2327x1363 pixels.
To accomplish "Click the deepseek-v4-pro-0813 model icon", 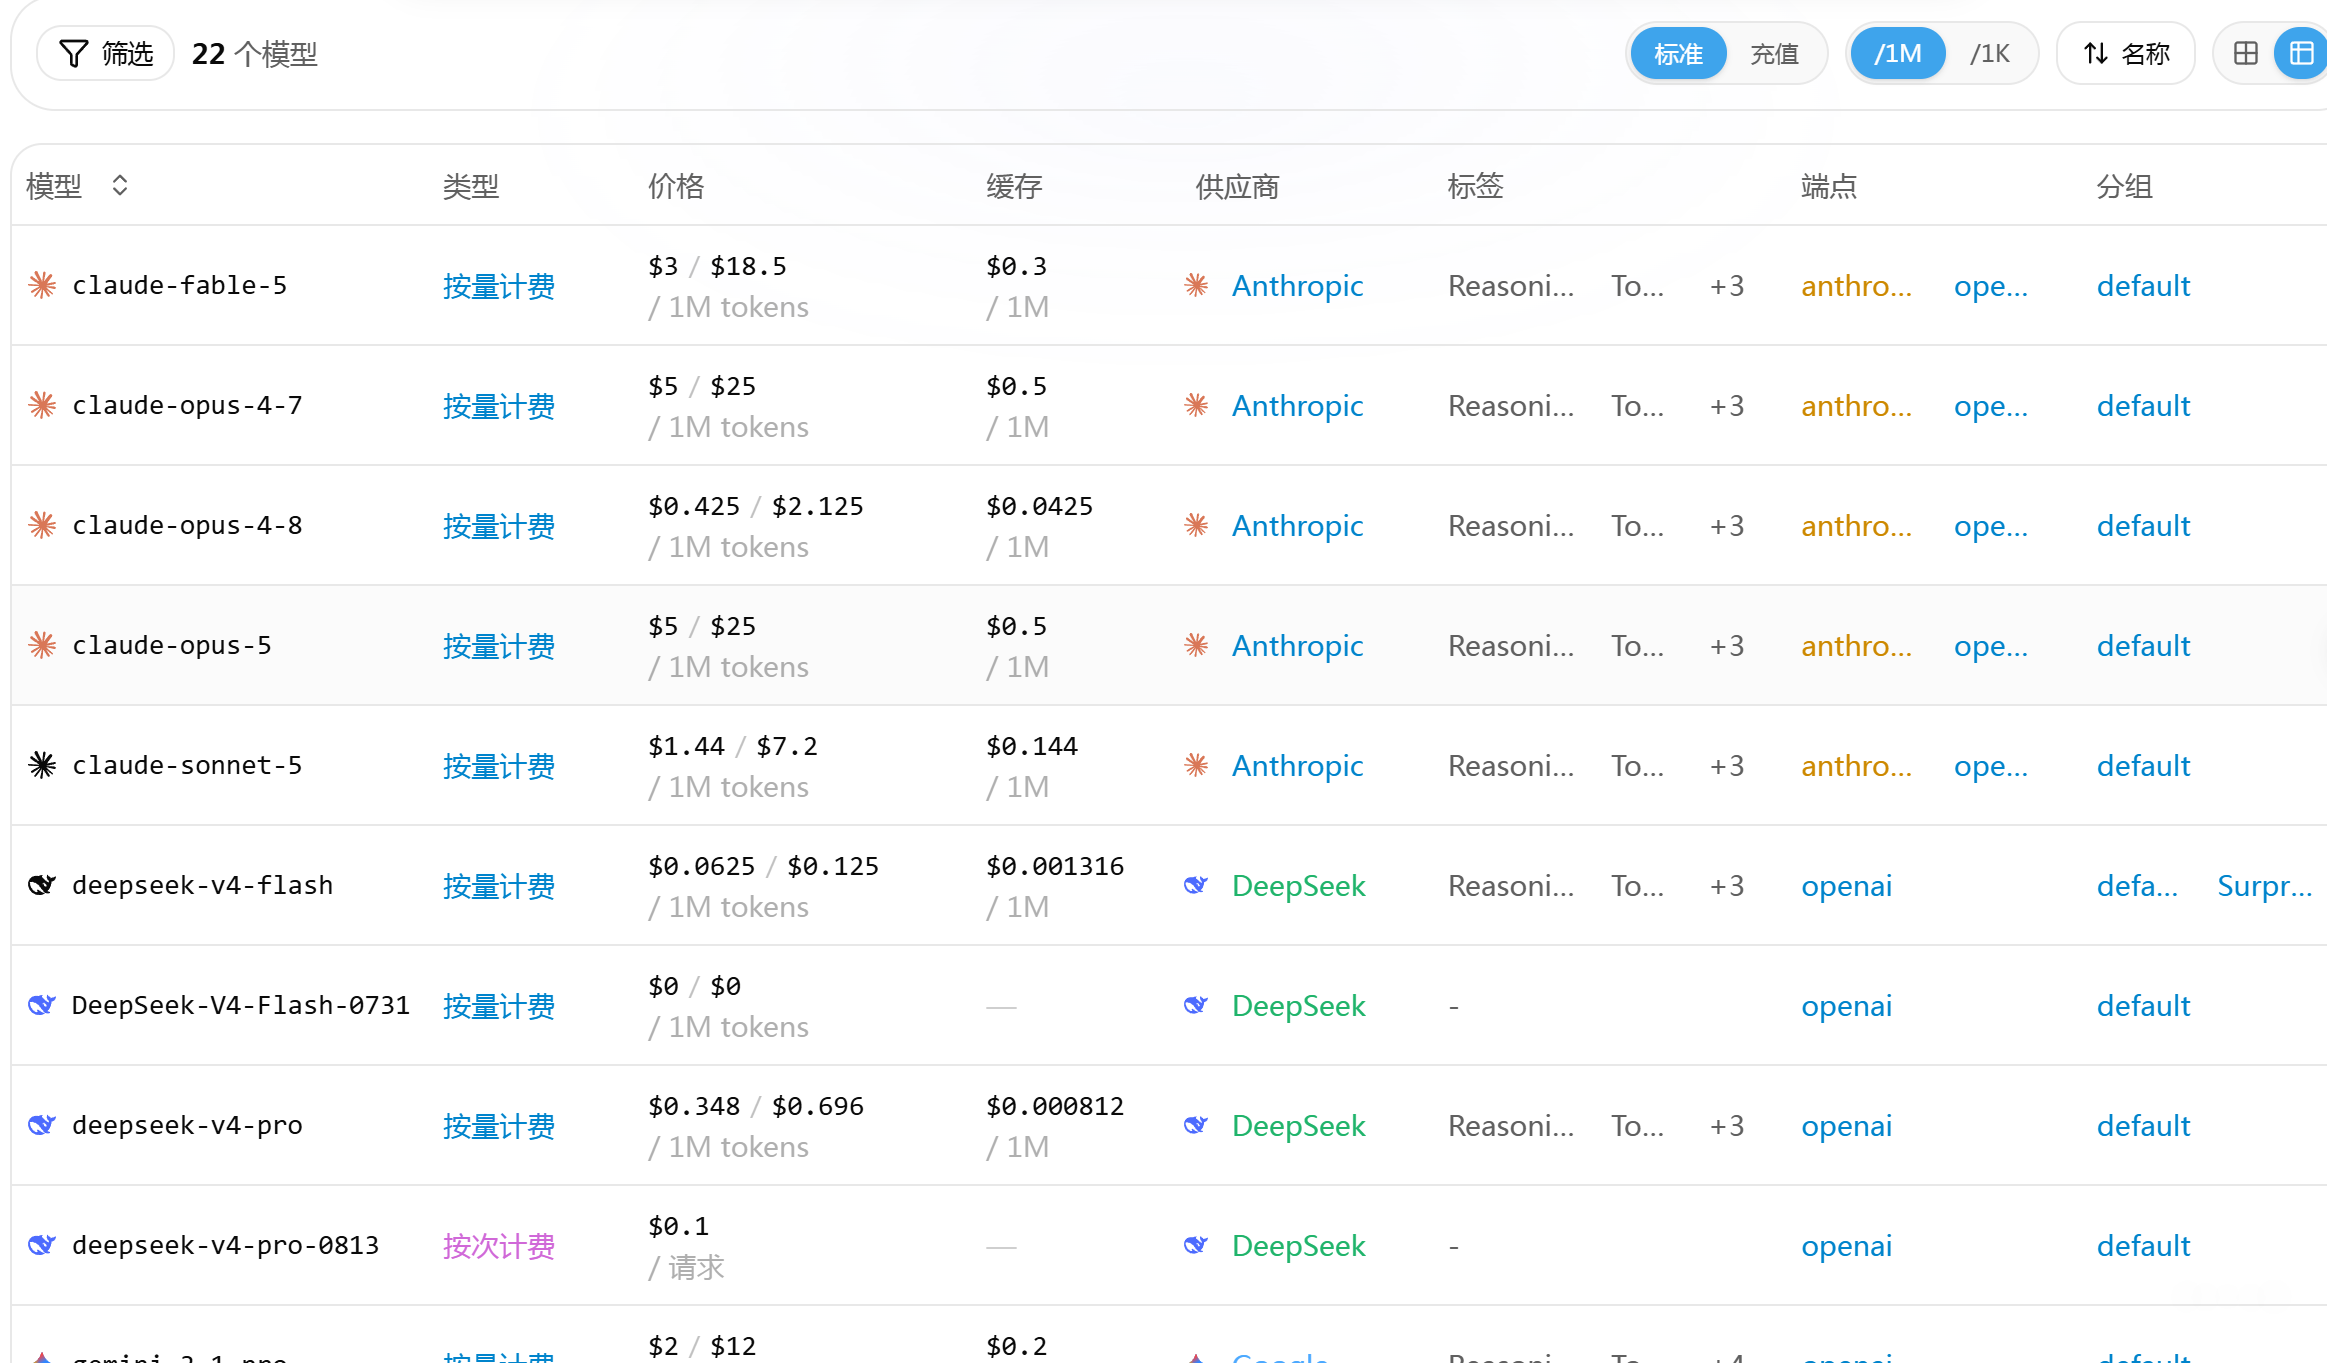I will (x=42, y=1245).
